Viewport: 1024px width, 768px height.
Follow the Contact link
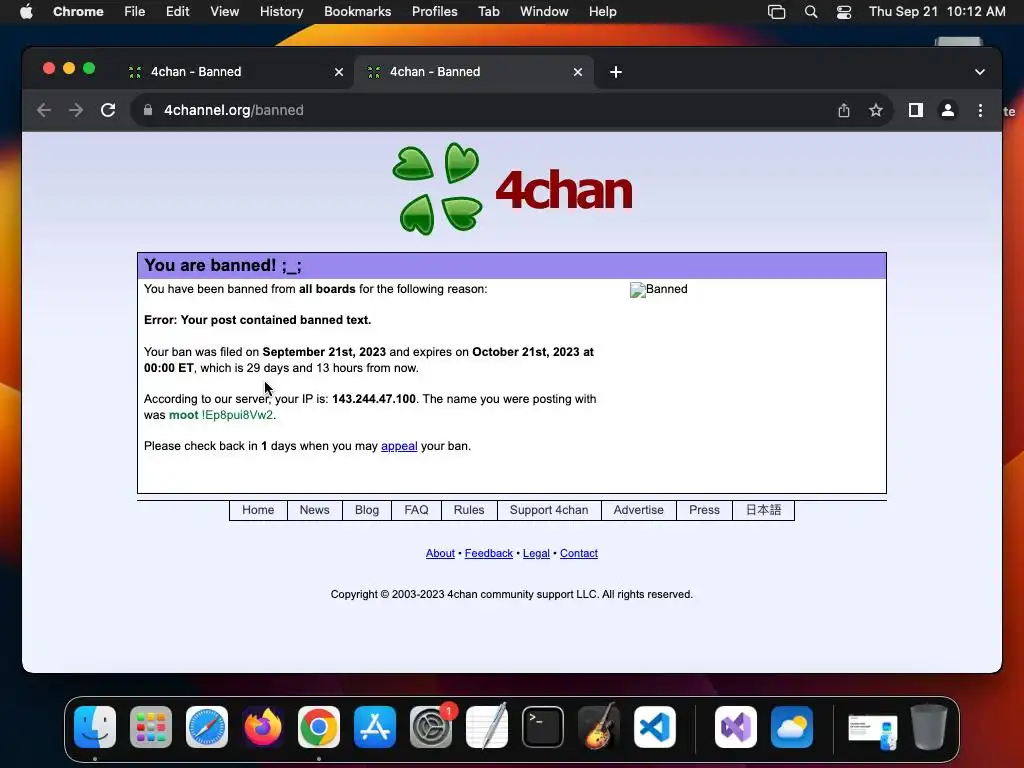pyautogui.click(x=579, y=553)
